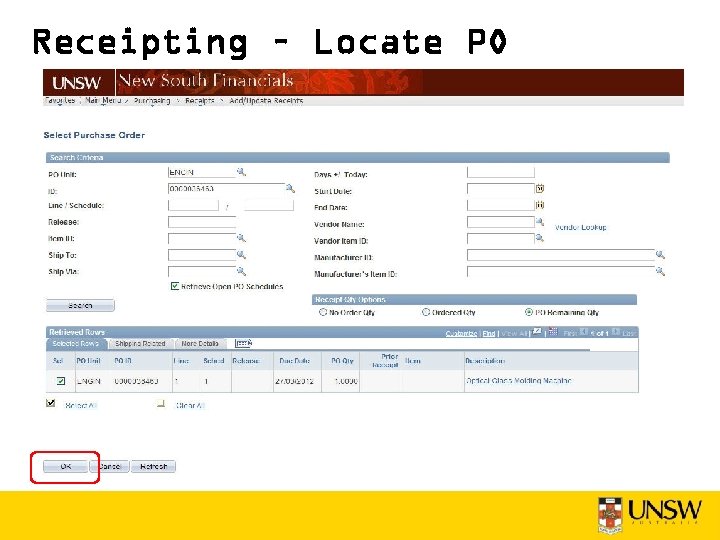
Task: Click Find link in Retrieved Rows header
Action: coord(489,333)
